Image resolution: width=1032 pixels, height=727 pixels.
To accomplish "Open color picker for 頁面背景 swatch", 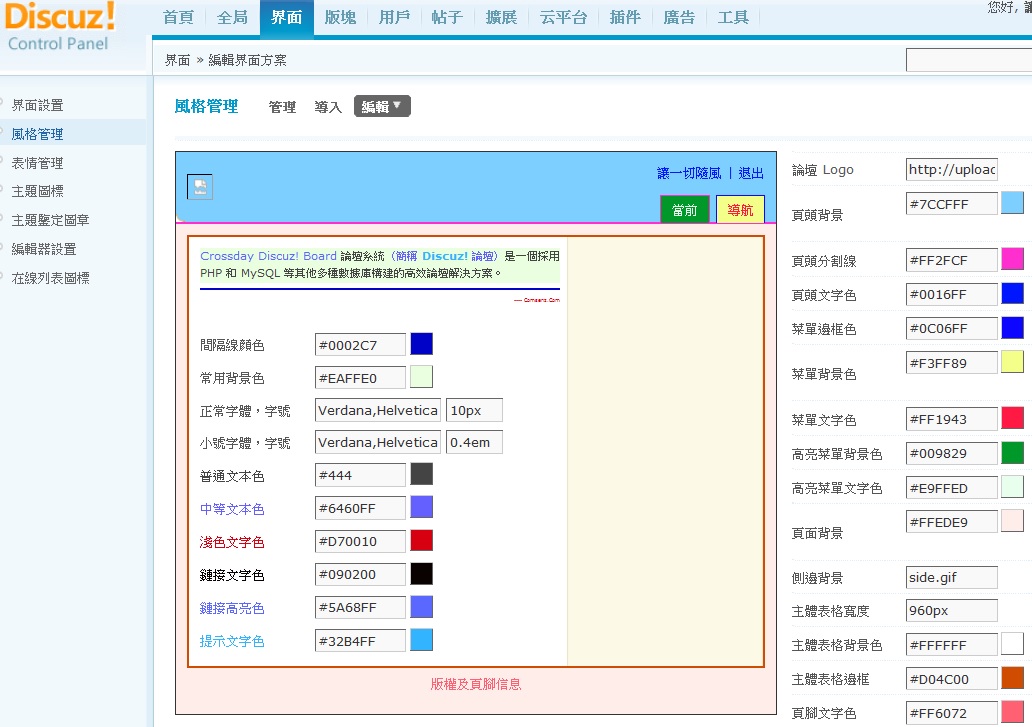I will [x=1012, y=521].
